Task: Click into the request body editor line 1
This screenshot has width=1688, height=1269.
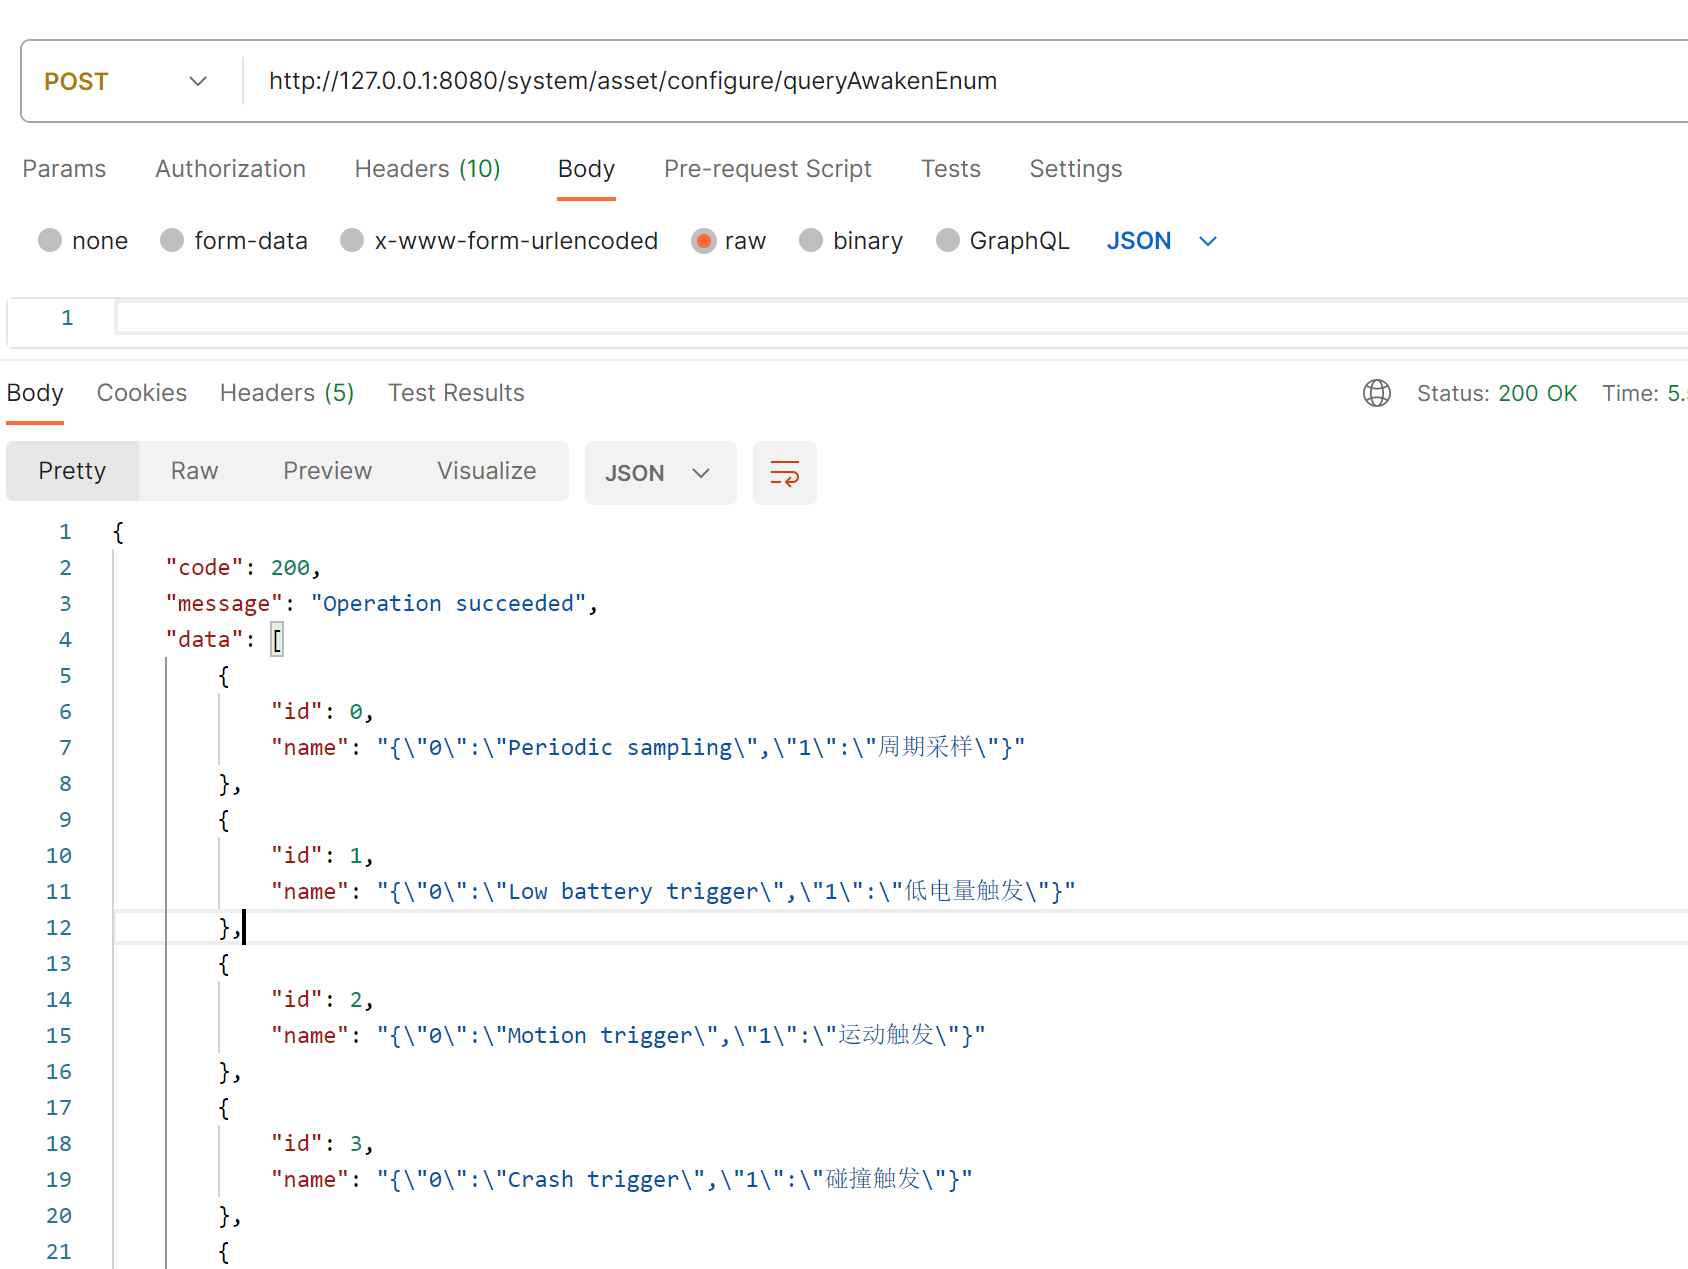Action: point(800,318)
